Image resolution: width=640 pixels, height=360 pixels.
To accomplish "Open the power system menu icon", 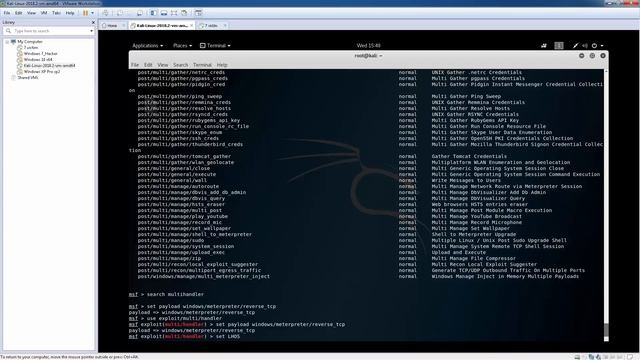I will click(x=594, y=46).
